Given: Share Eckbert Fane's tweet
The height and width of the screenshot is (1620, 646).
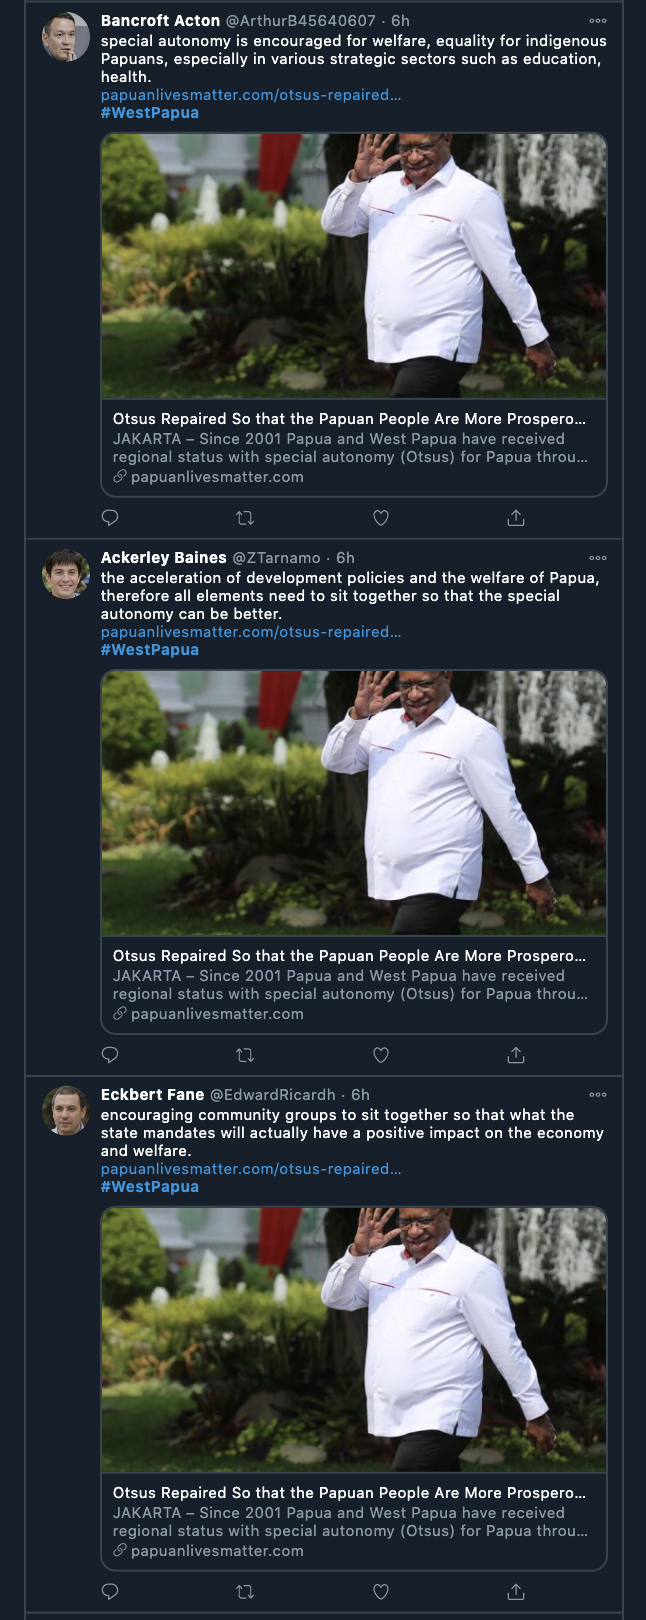Looking at the screenshot, I should coord(516,1592).
